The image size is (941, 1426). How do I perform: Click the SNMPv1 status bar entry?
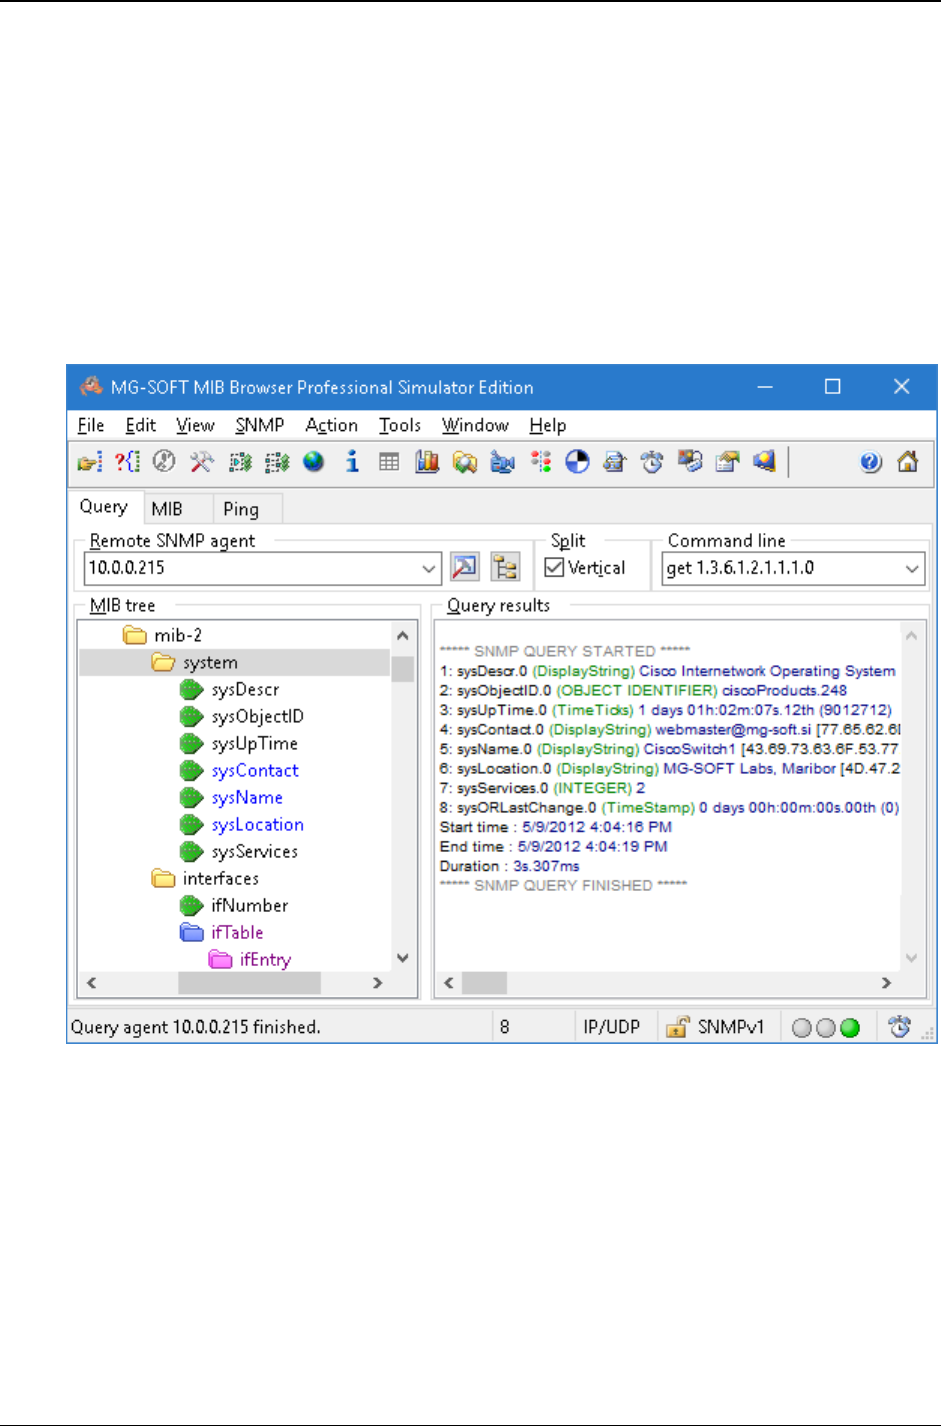(x=730, y=1027)
